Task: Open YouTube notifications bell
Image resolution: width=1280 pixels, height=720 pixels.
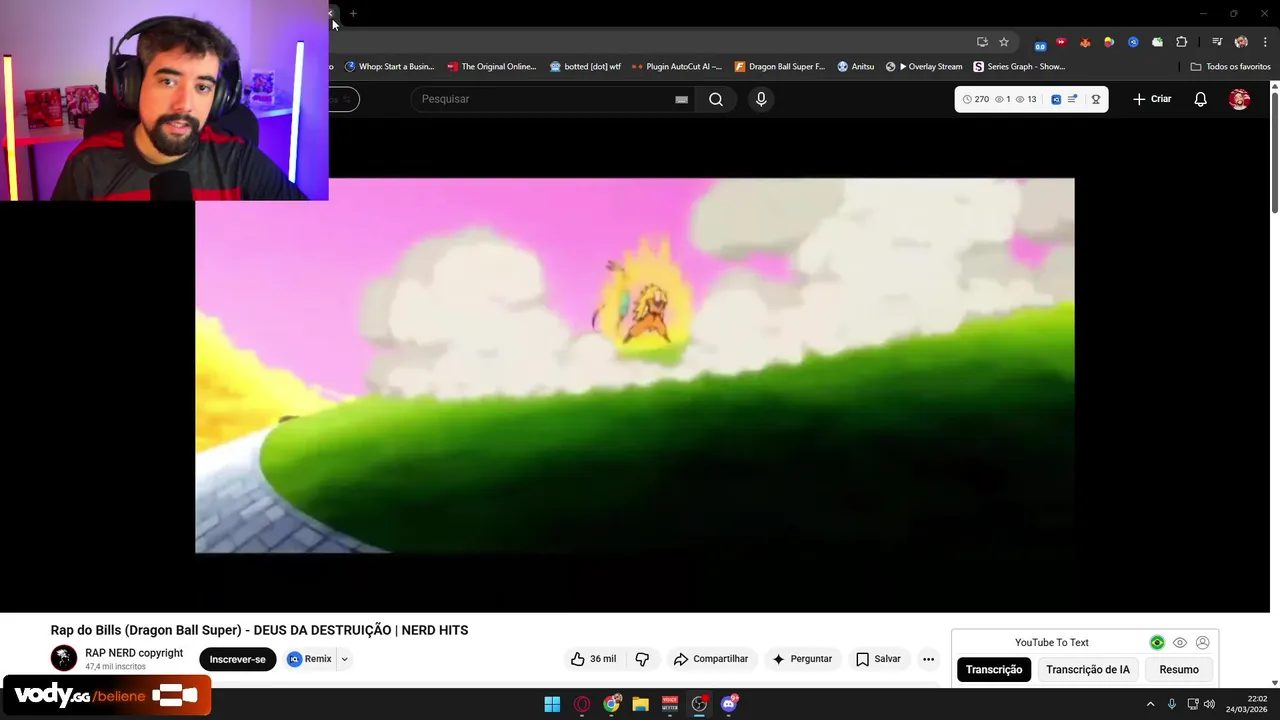Action: (x=1200, y=99)
